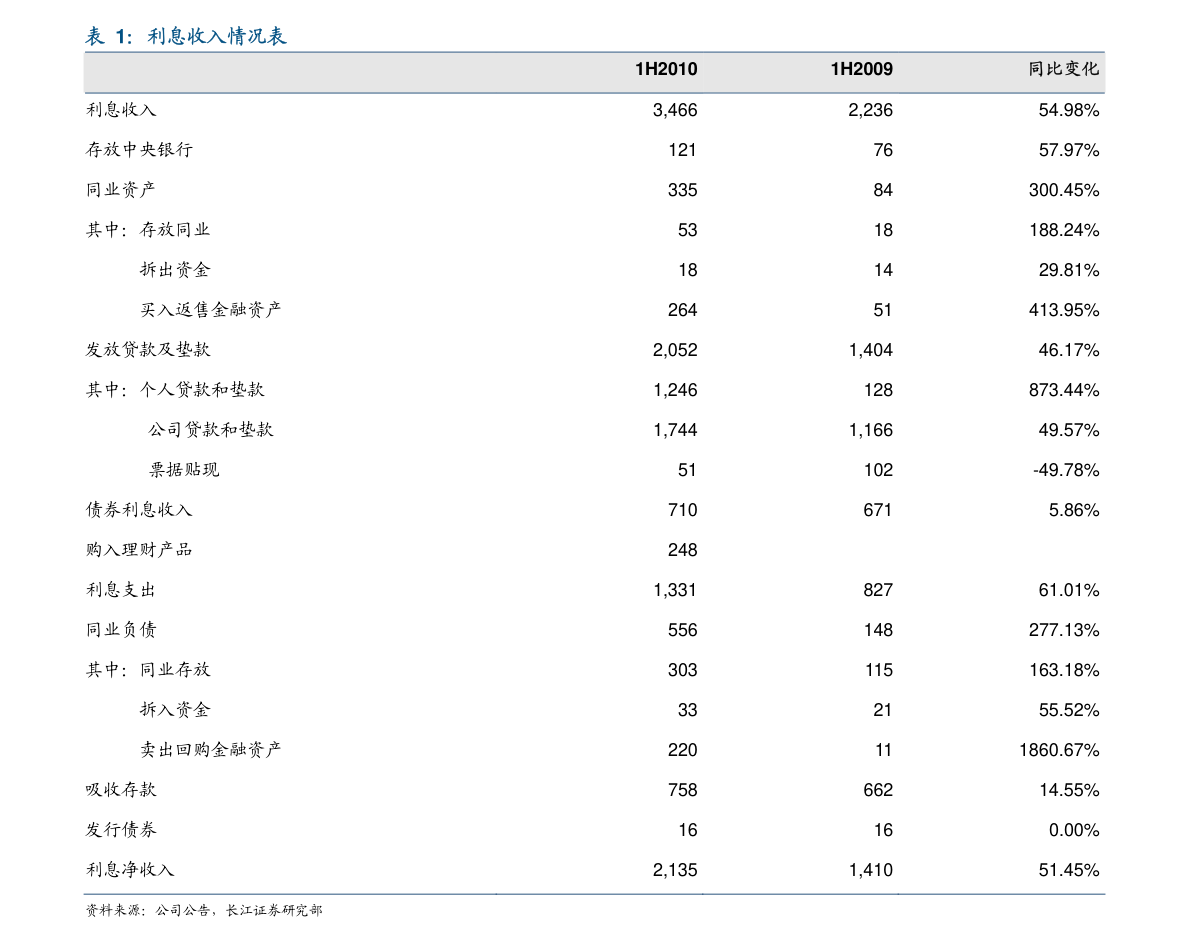Click the 购入理财产品 row label
Image resolution: width=1191 pixels, height=938 pixels.
click(139, 549)
